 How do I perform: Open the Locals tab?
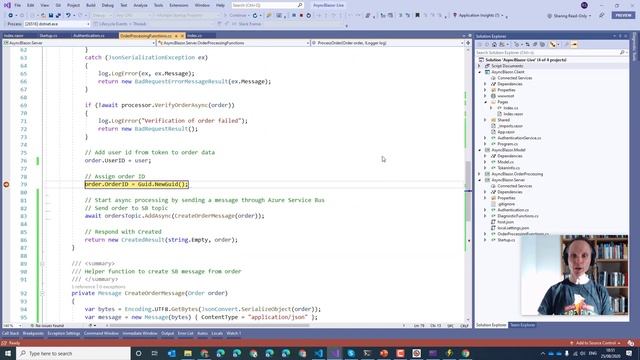coord(217,333)
